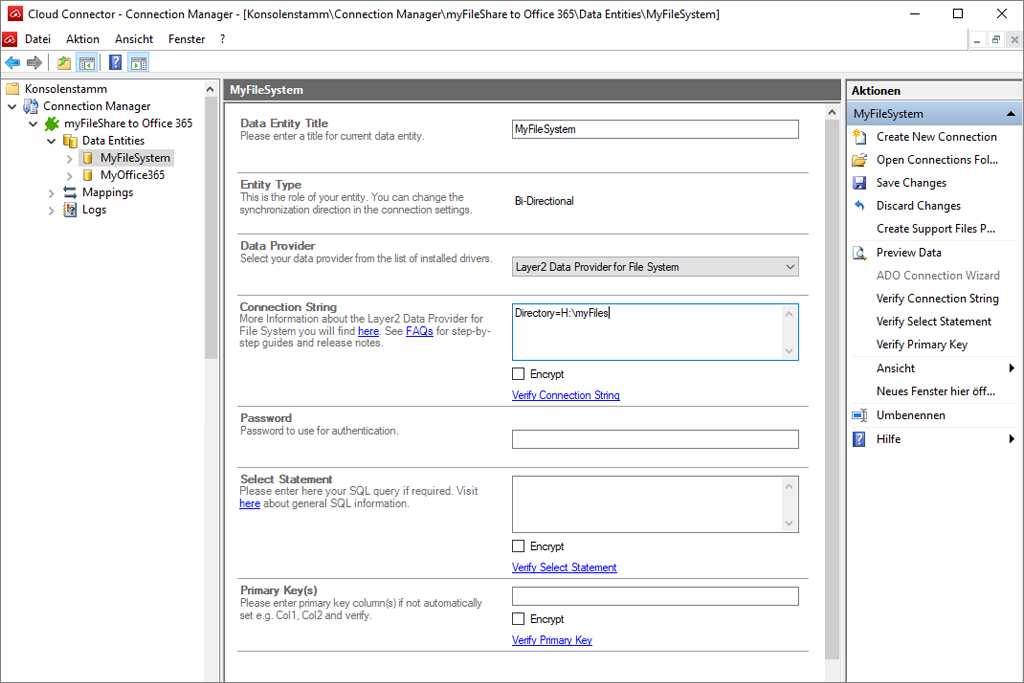Viewport: 1024px width, 683px height.
Task: Click the Open Connections Folder icon
Action: [859, 160]
